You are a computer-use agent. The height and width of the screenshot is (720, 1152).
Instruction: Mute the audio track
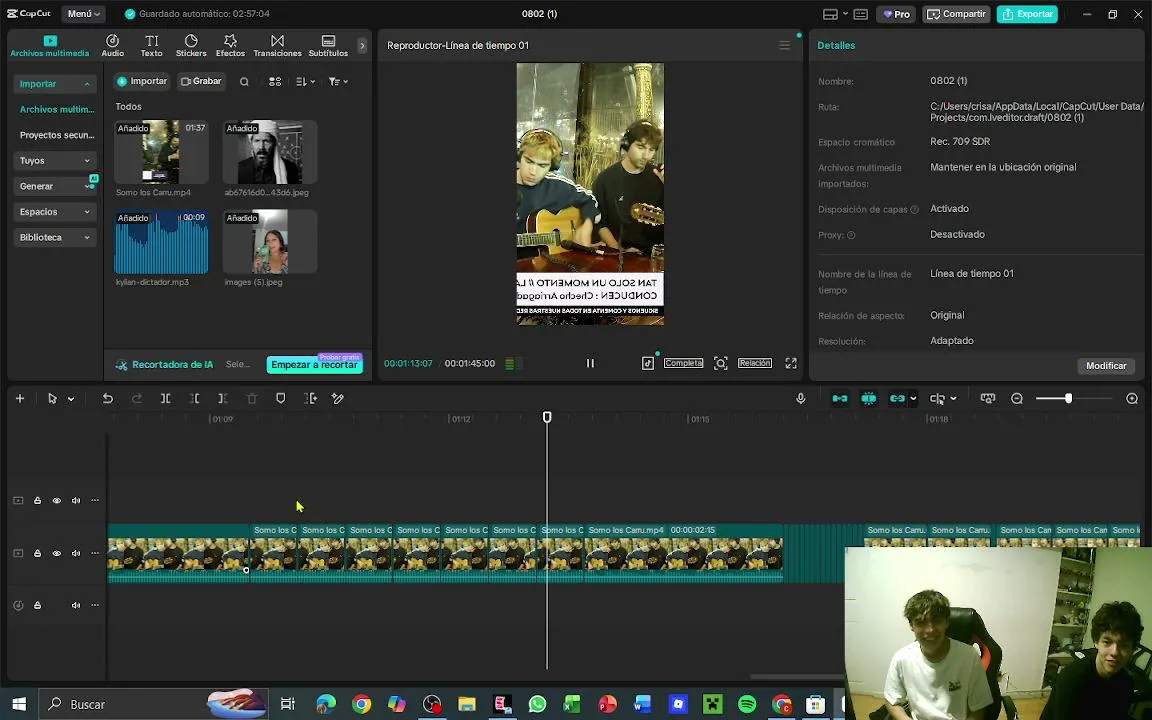pos(76,605)
